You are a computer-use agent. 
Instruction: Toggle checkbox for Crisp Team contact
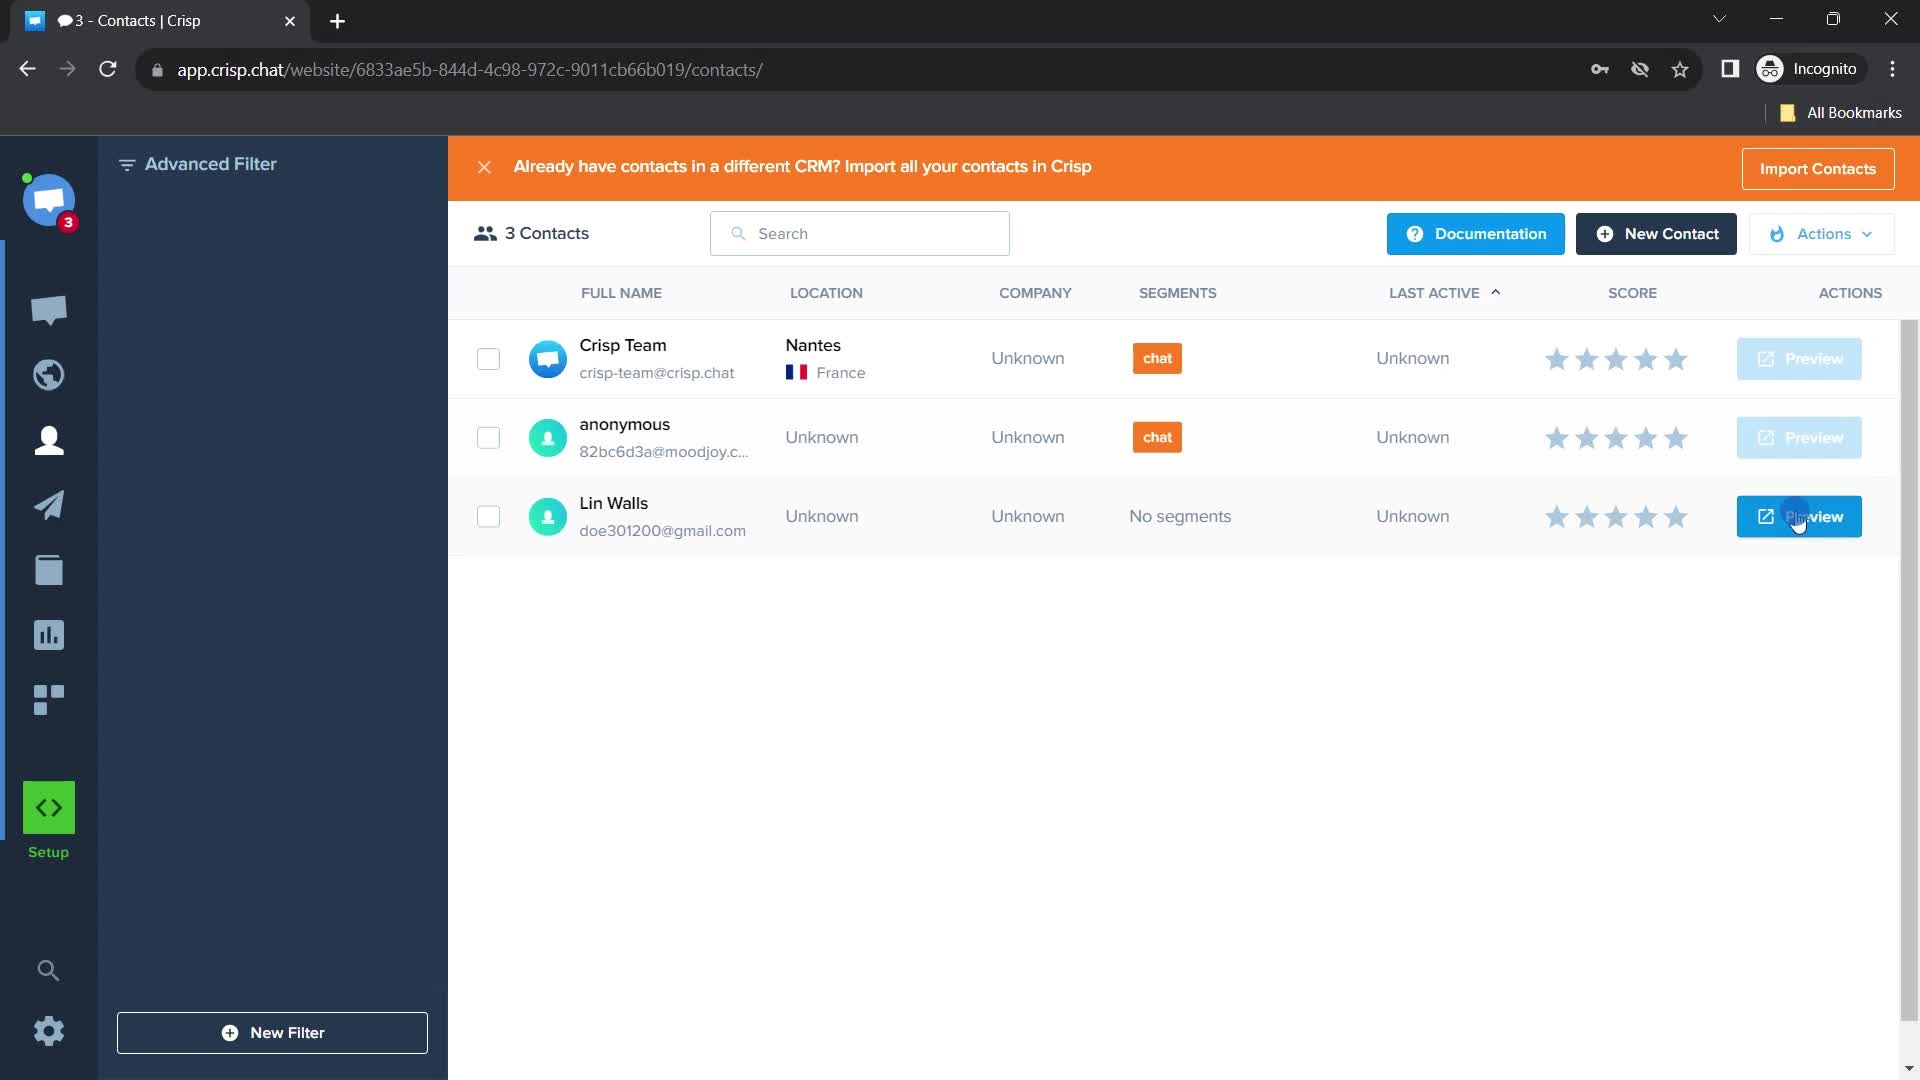[x=488, y=359]
